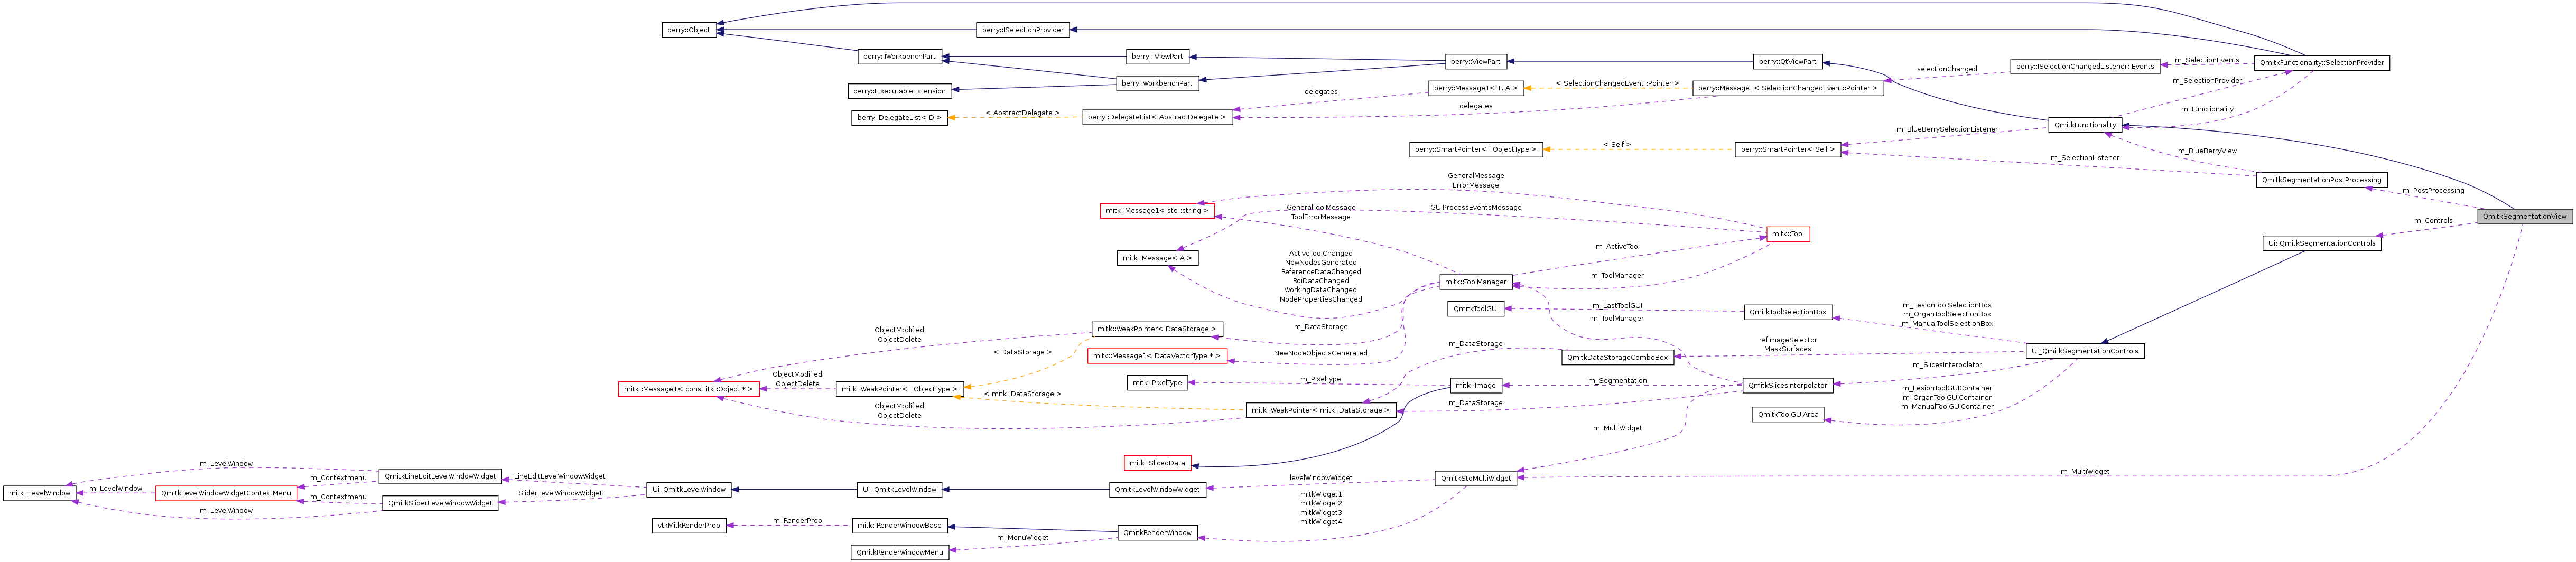This screenshot has height=562, width=2576.
Task: Select Ui::QmitkLevelWindow node
Action: coord(899,489)
